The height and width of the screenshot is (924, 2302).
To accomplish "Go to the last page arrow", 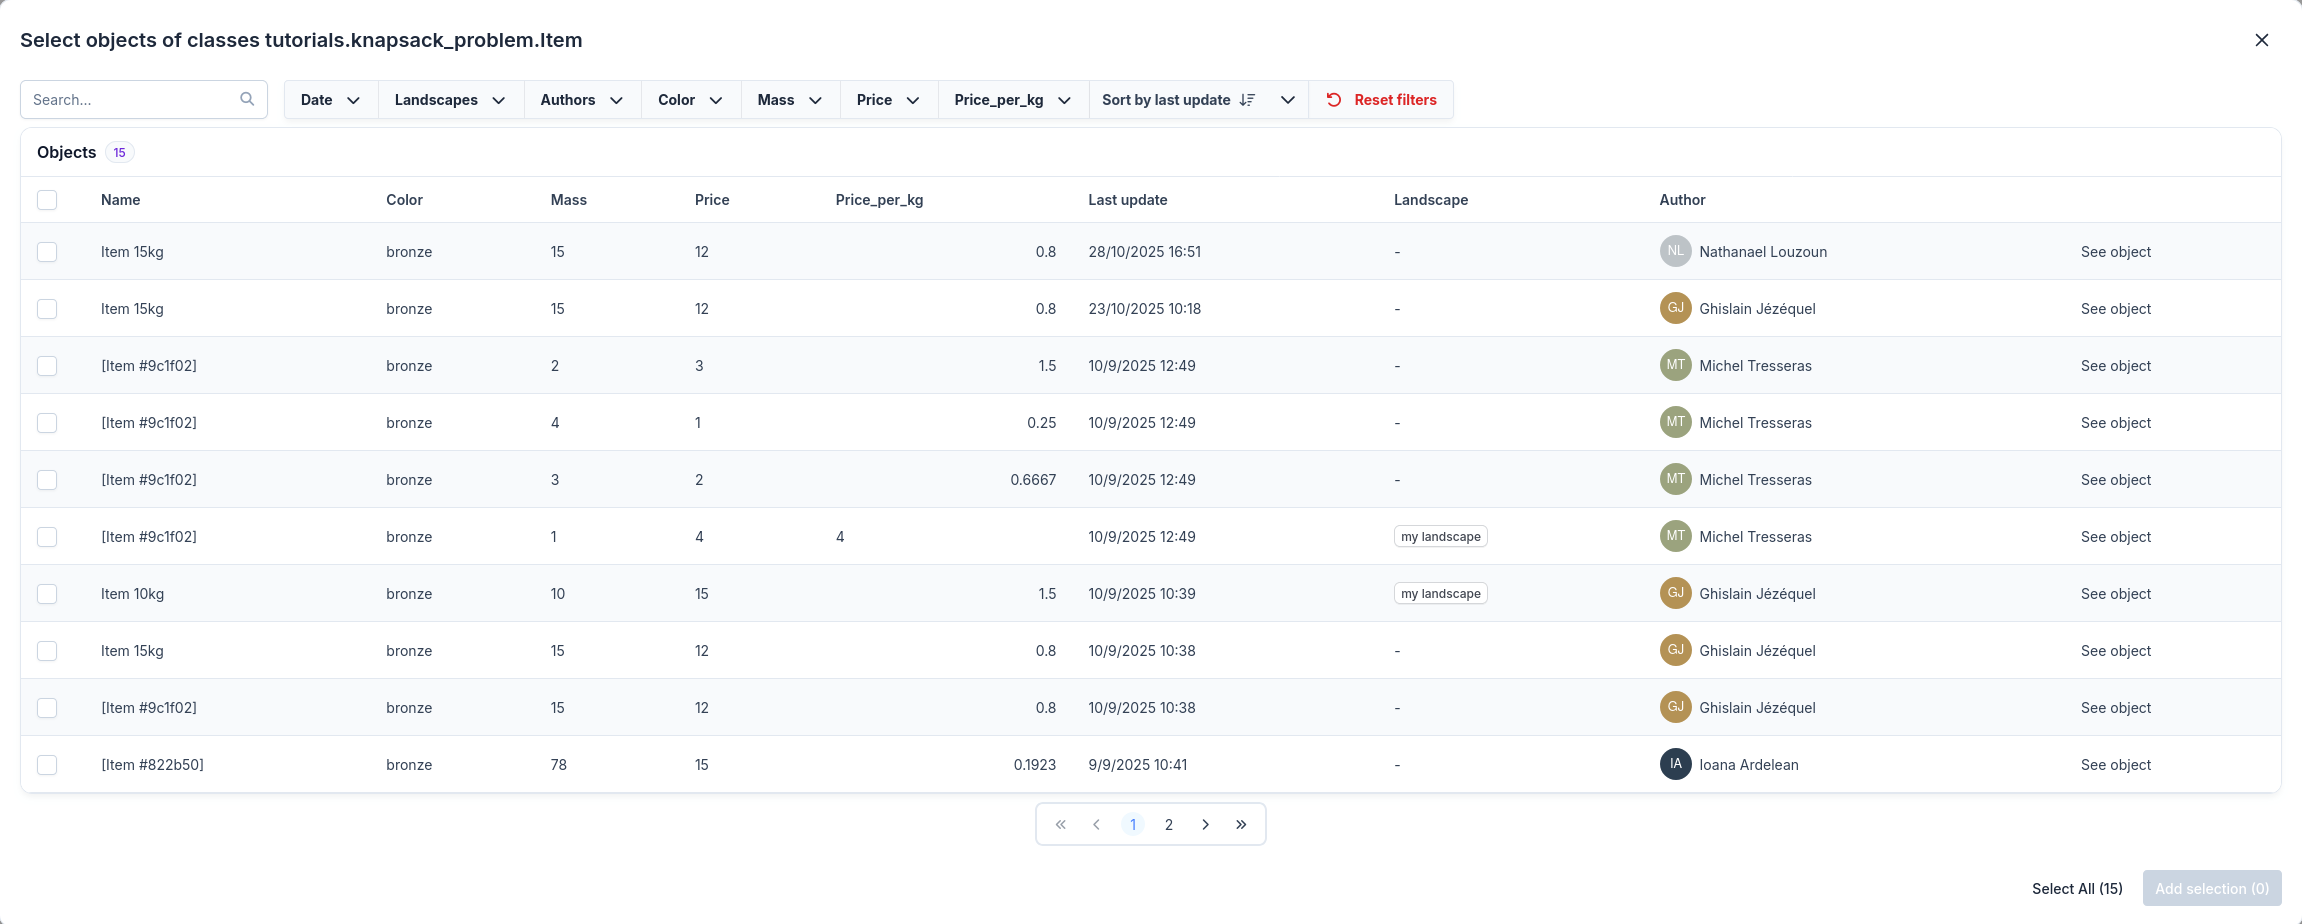I will pos(1241,825).
